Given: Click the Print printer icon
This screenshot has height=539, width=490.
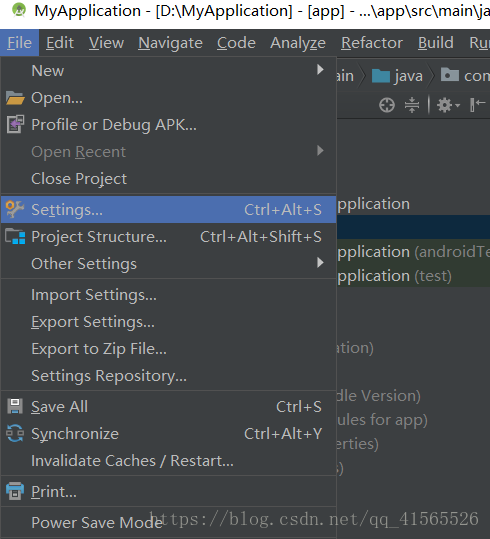Looking at the screenshot, I should pyautogui.click(x=15, y=491).
